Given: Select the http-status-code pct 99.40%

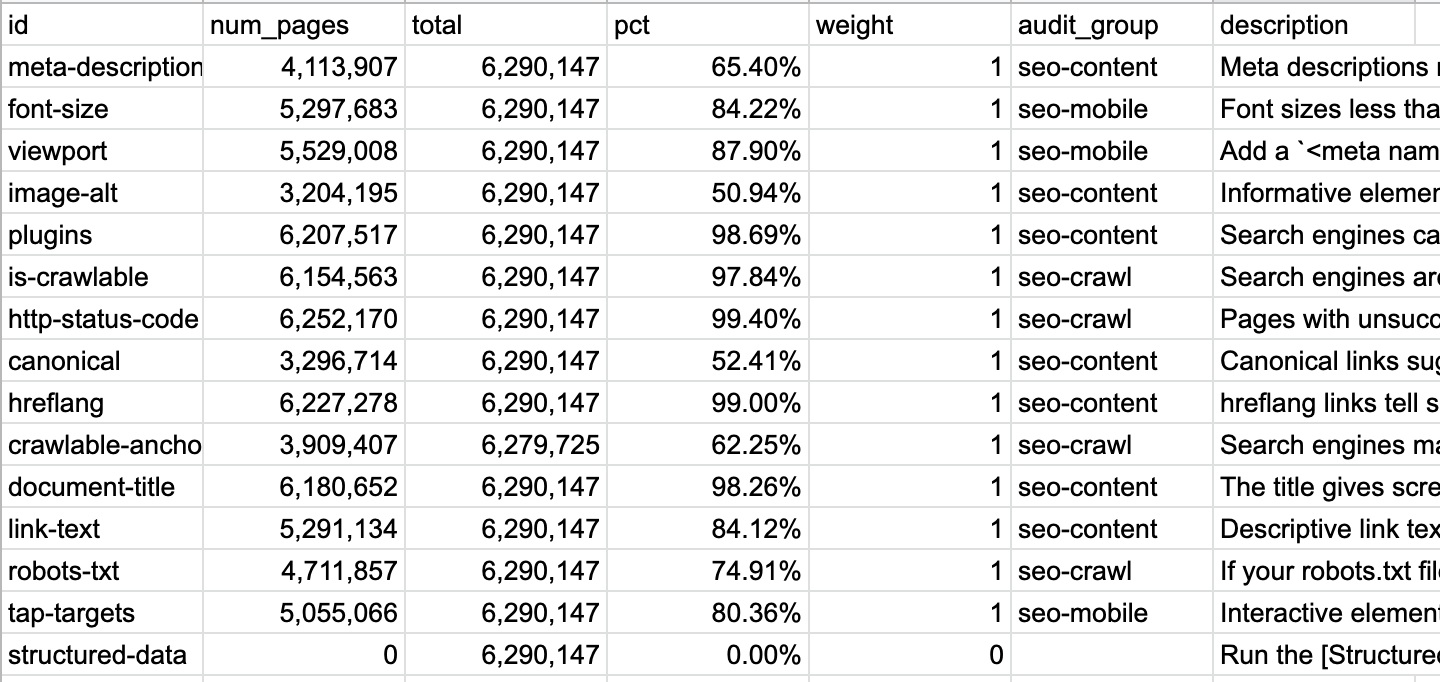Looking at the screenshot, I should coord(708,319).
